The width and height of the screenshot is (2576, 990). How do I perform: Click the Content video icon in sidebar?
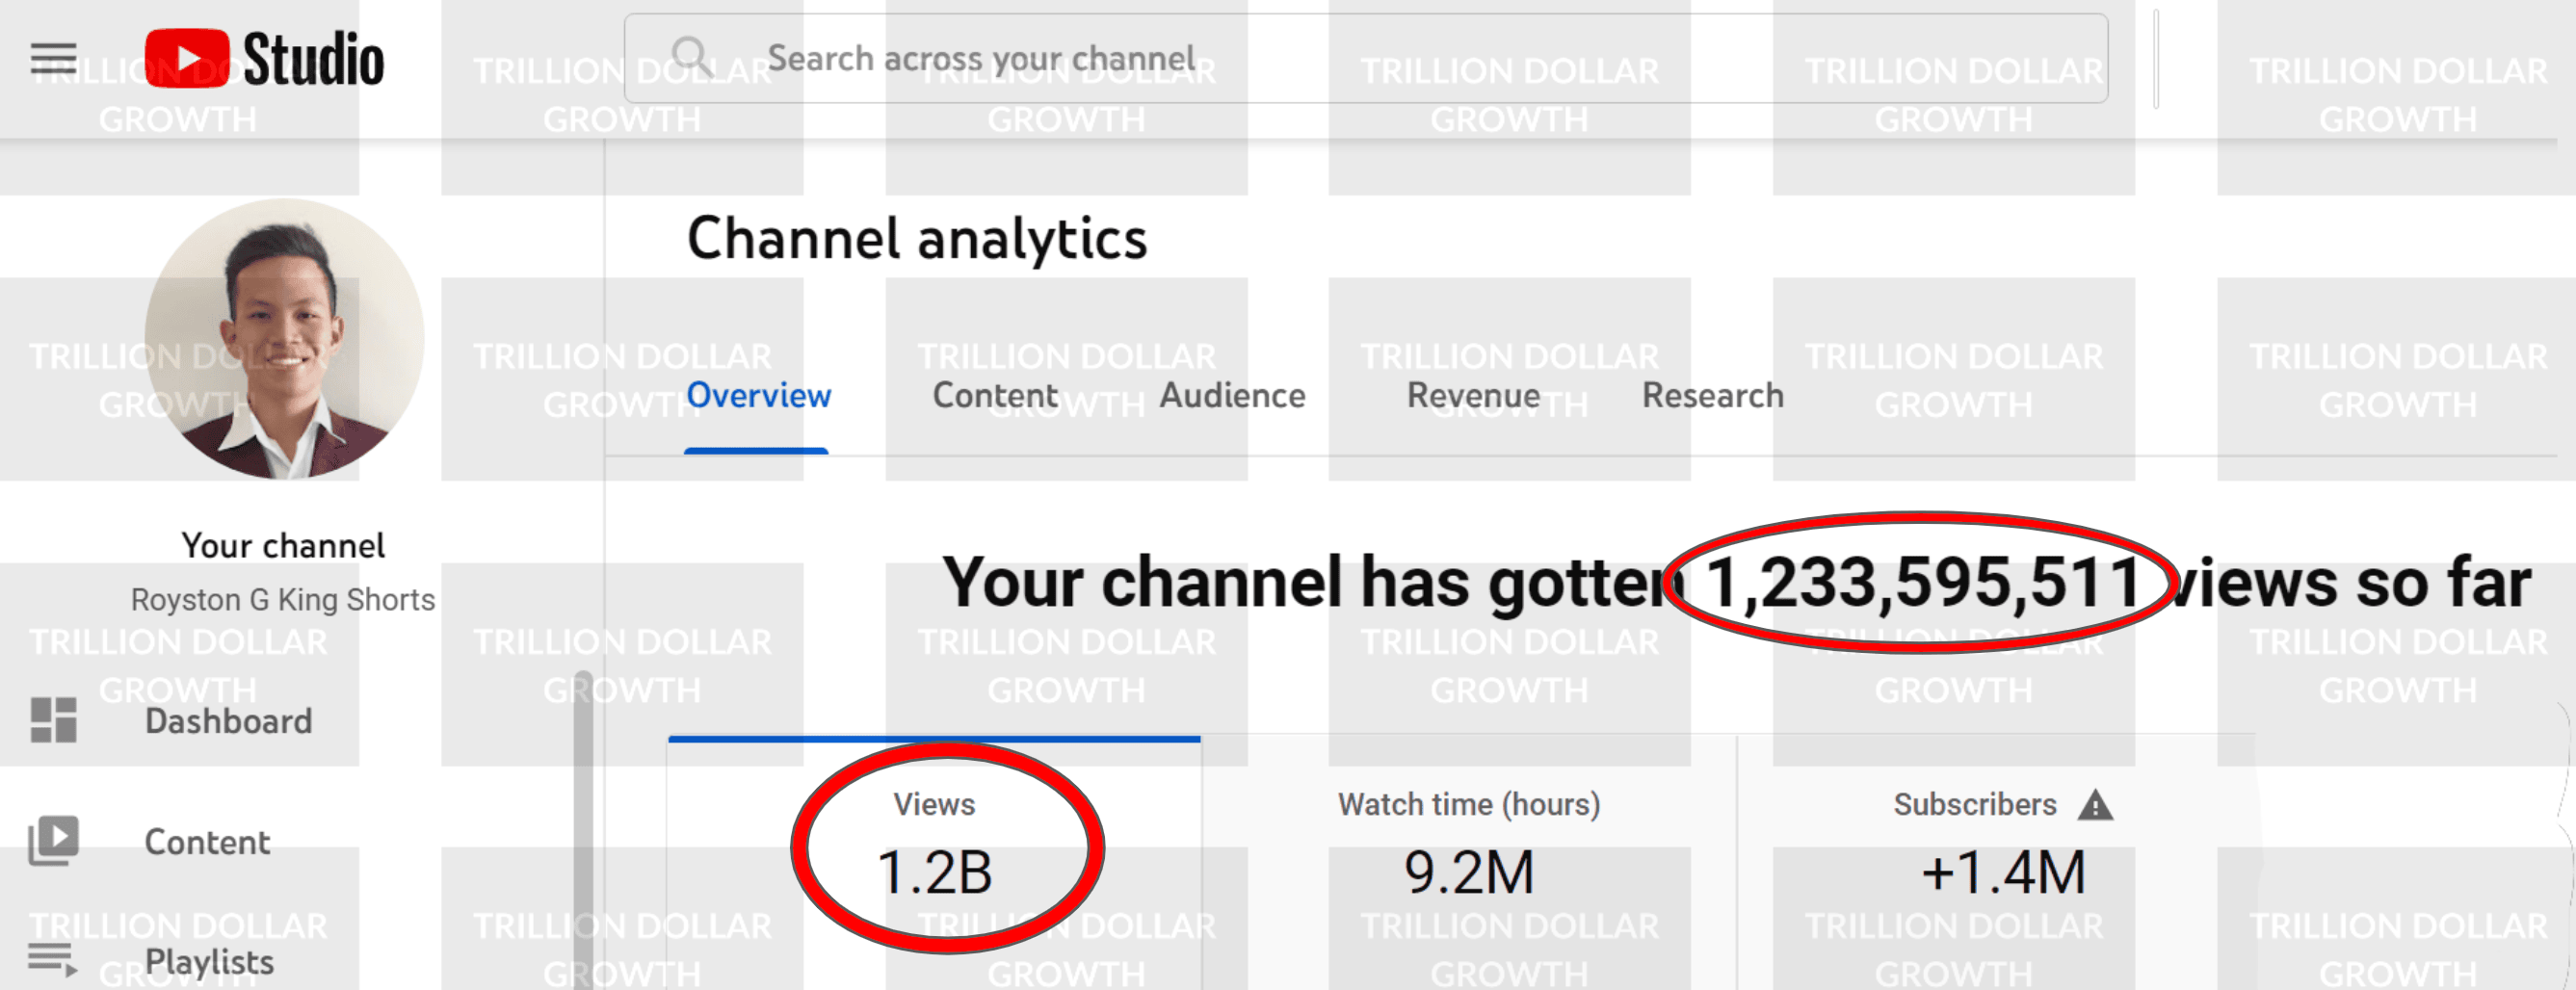[x=53, y=841]
